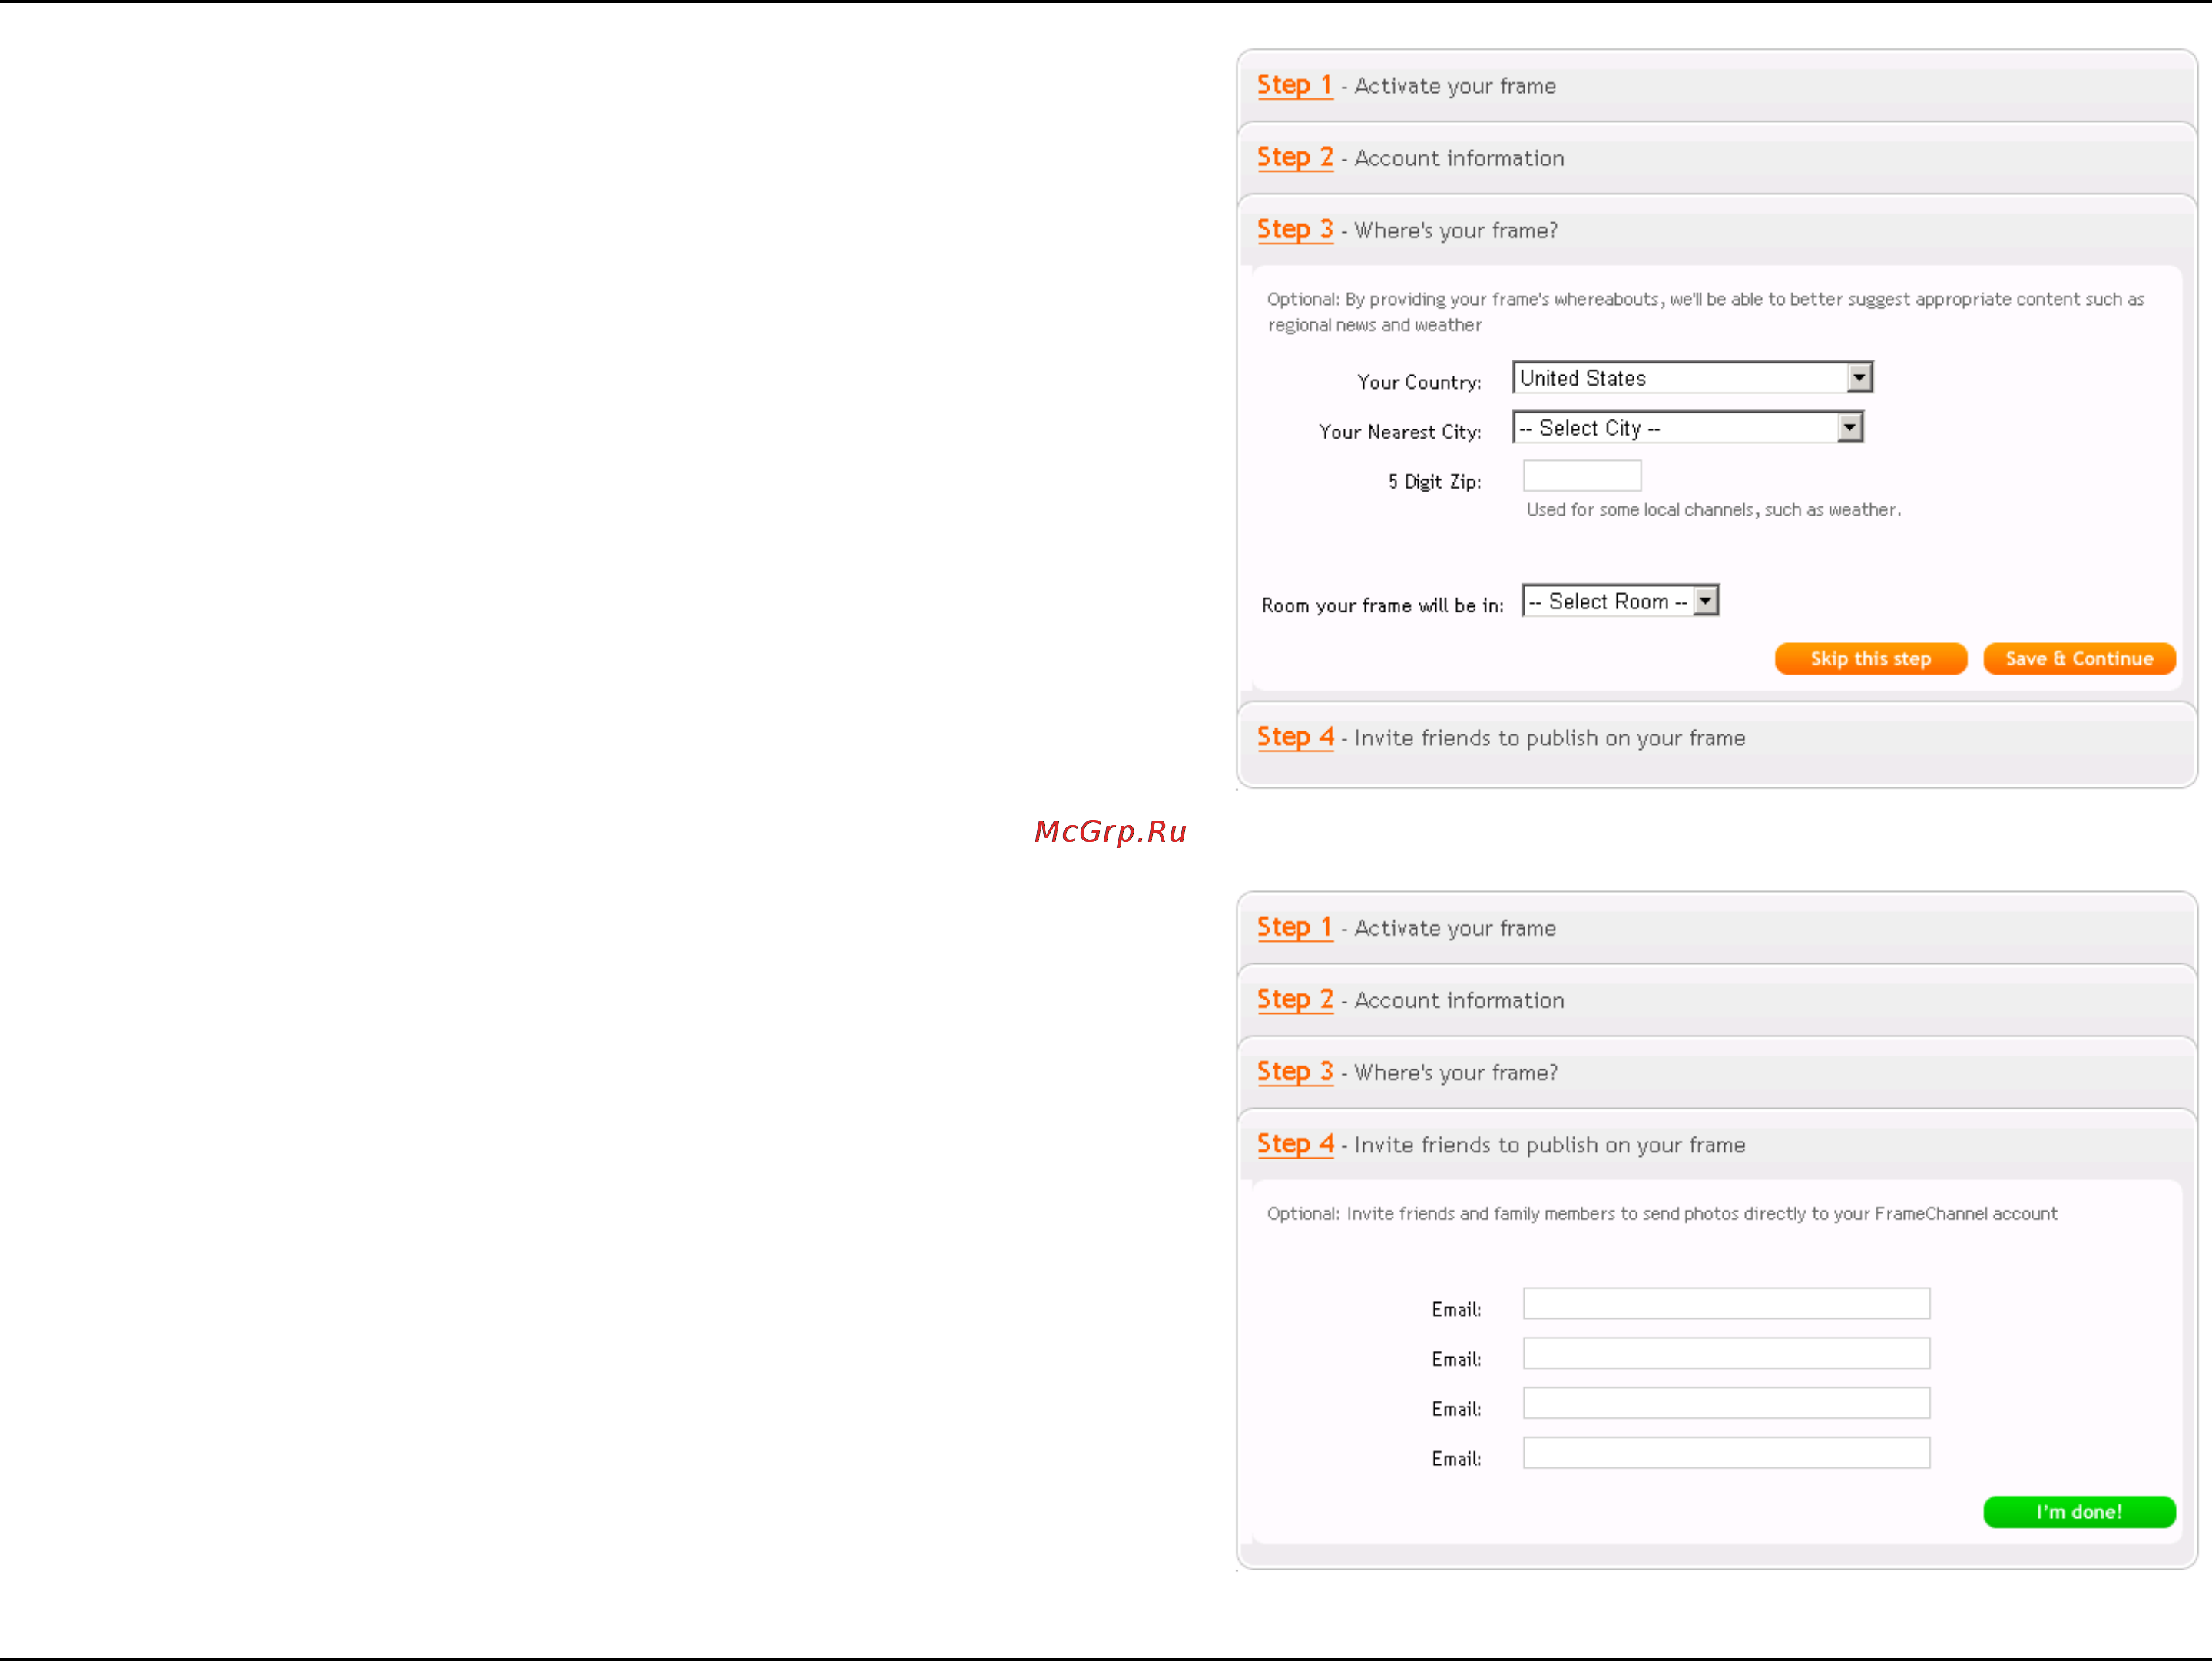This screenshot has width=2212, height=1661.
Task: Click 'Where's your frame?' text in lower panel
Action: [1456, 1073]
